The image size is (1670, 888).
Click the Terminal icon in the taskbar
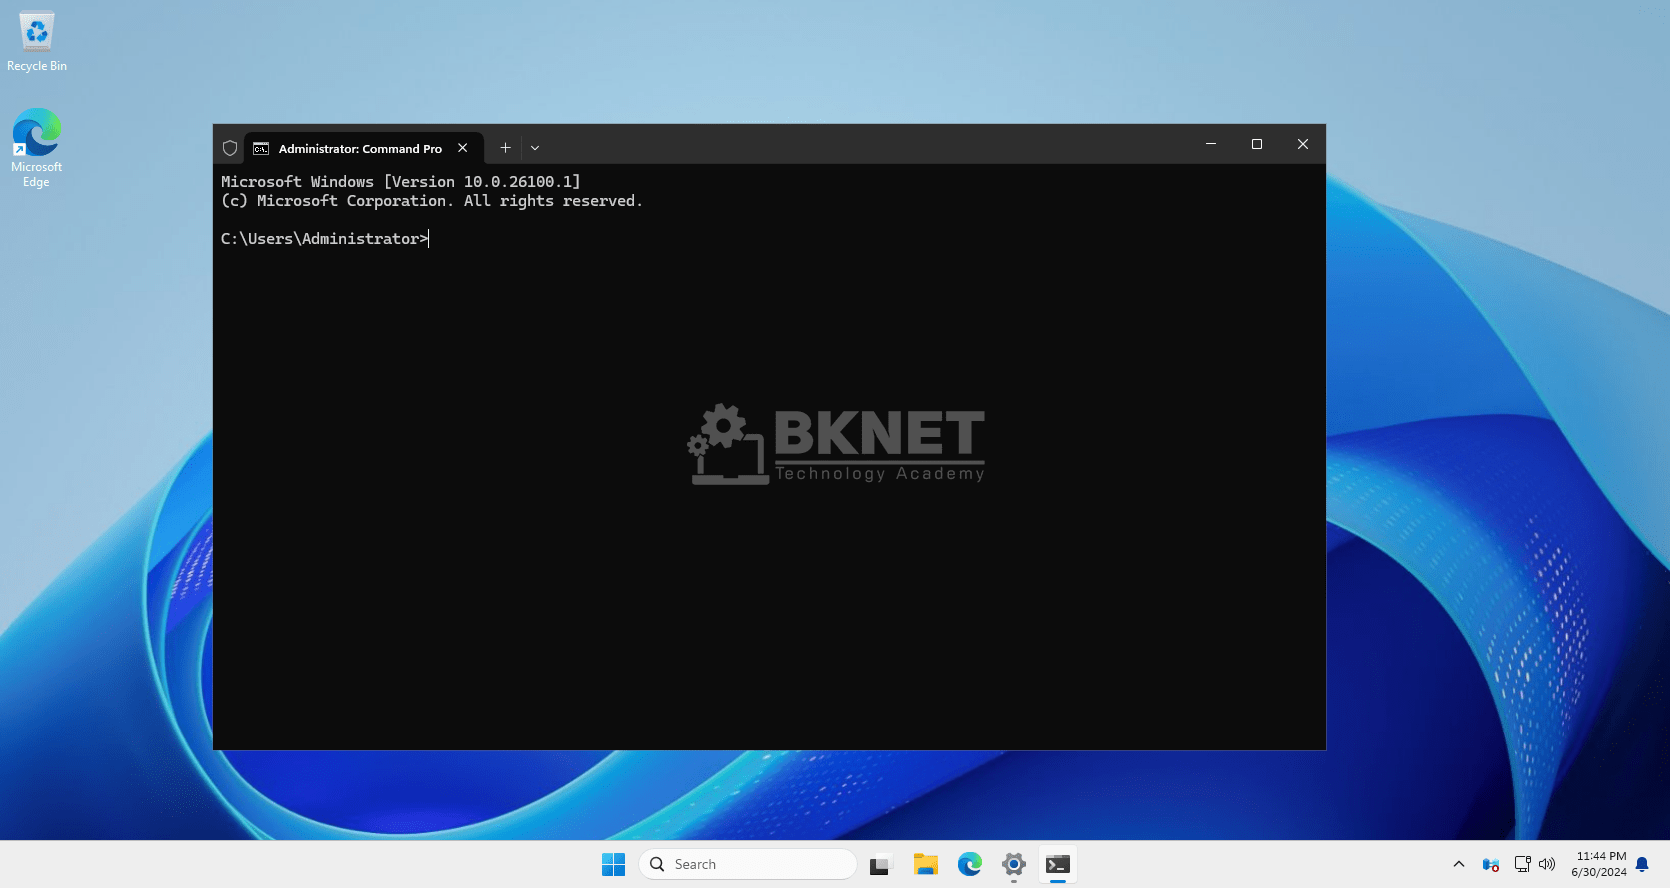[x=1058, y=864]
